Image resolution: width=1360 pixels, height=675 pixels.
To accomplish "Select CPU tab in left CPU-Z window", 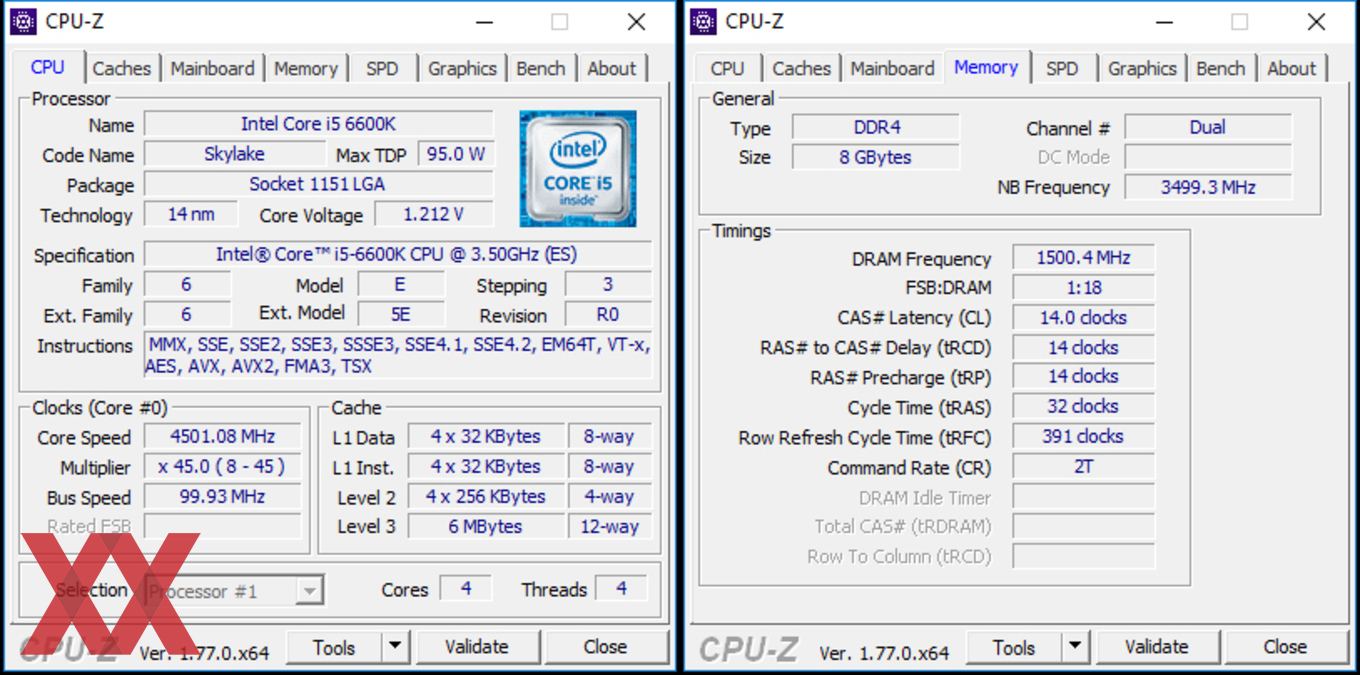I will click(48, 67).
